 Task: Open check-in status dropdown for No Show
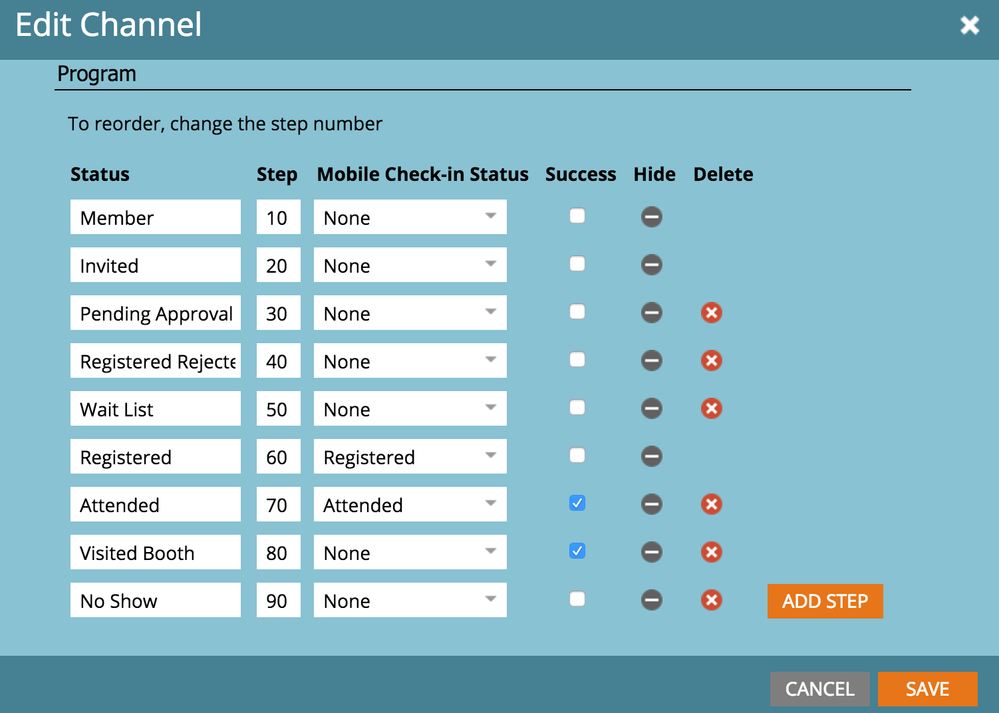(410, 600)
